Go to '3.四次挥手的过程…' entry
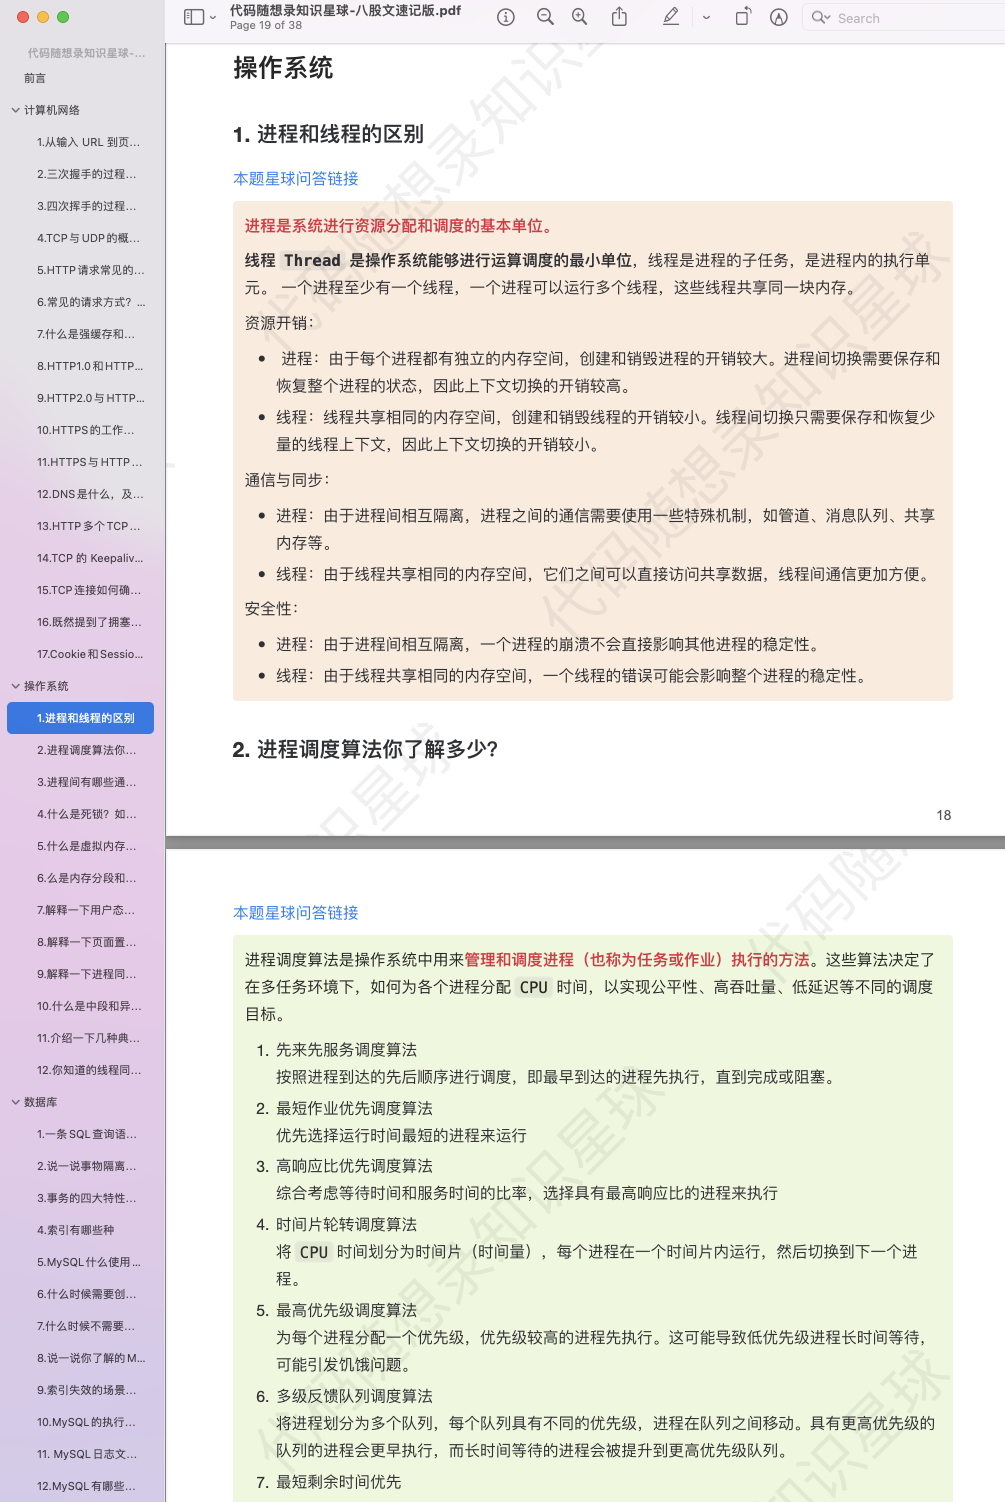 [87, 206]
